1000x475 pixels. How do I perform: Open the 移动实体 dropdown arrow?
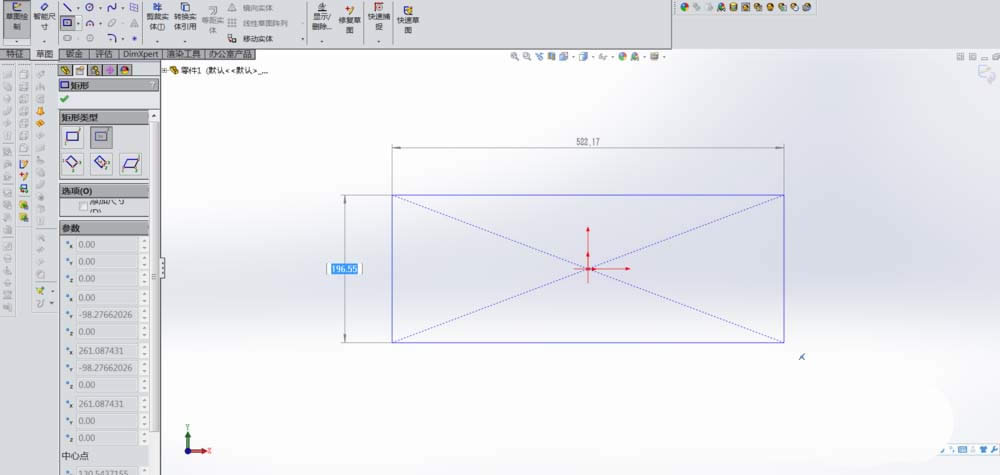click(302, 39)
